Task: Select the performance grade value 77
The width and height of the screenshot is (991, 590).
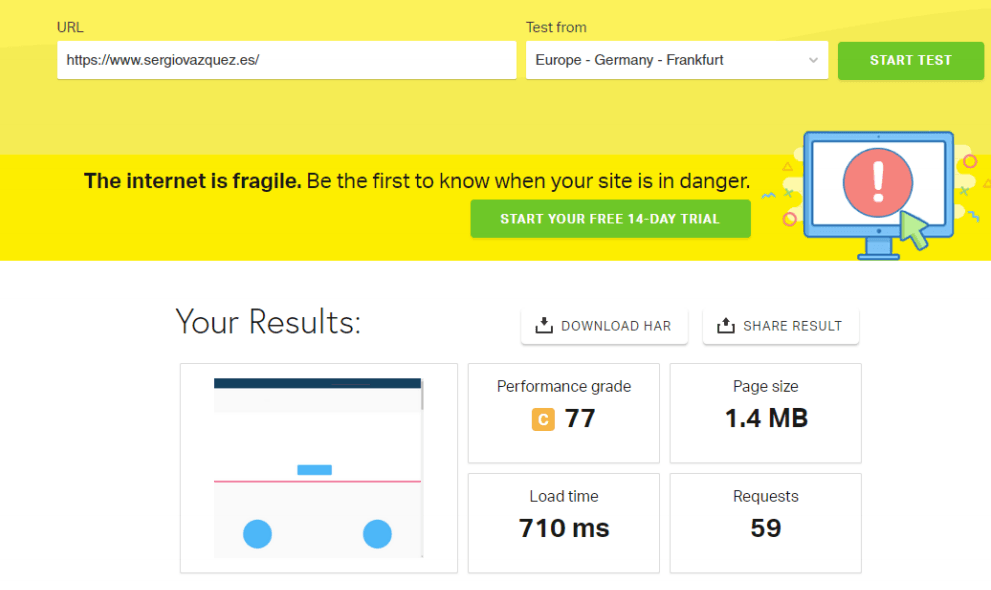Action: pos(580,418)
